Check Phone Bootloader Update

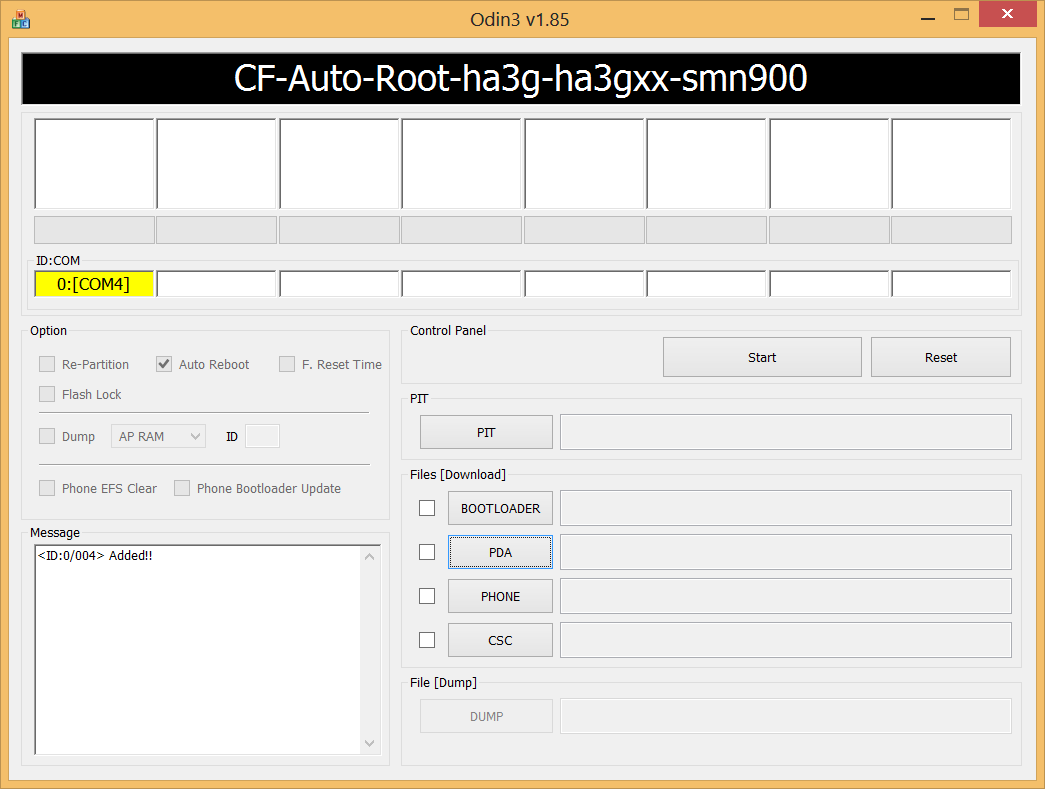(181, 488)
